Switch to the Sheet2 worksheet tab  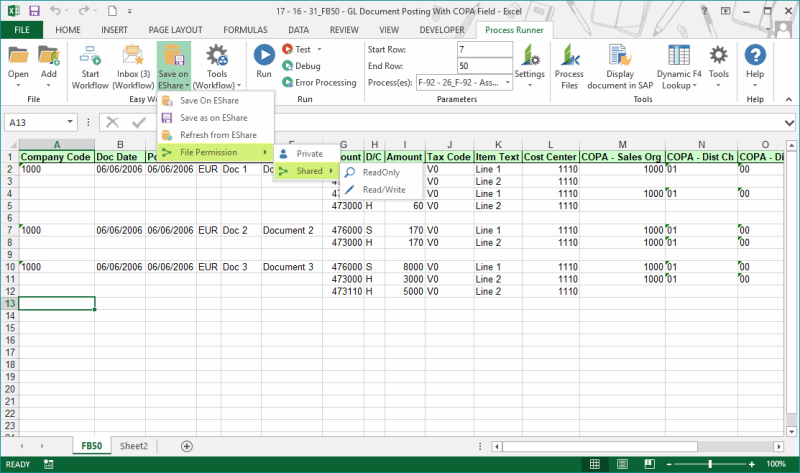point(133,446)
